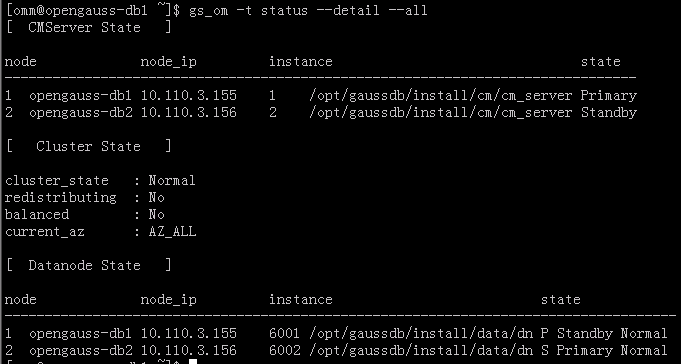Click the redistributing No value

click(156, 198)
